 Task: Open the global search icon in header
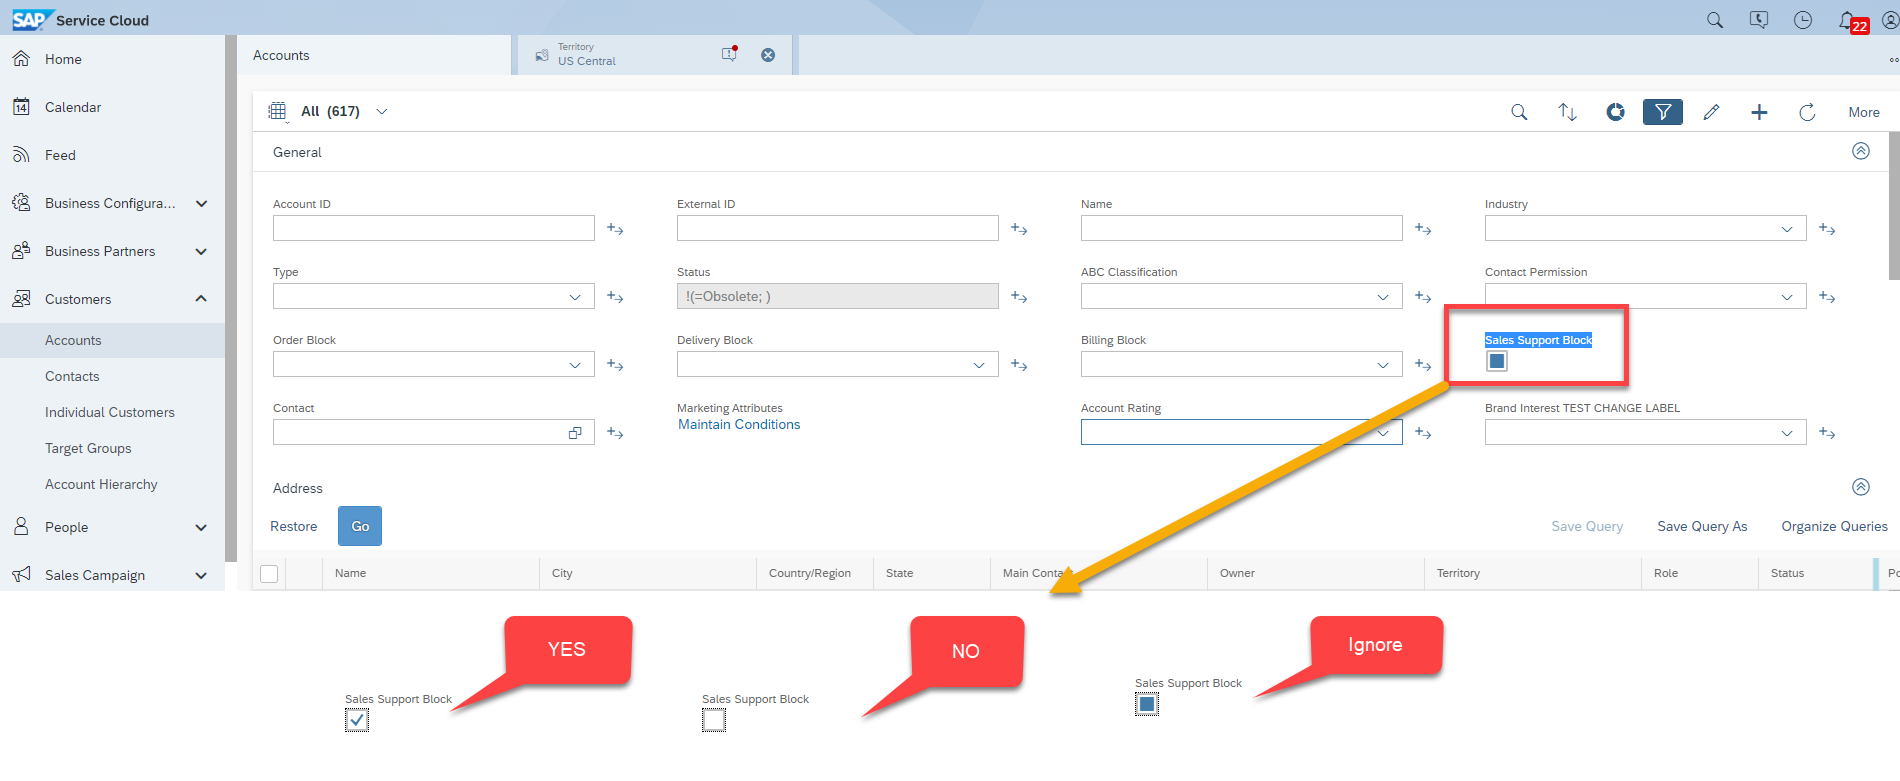pos(1715,20)
